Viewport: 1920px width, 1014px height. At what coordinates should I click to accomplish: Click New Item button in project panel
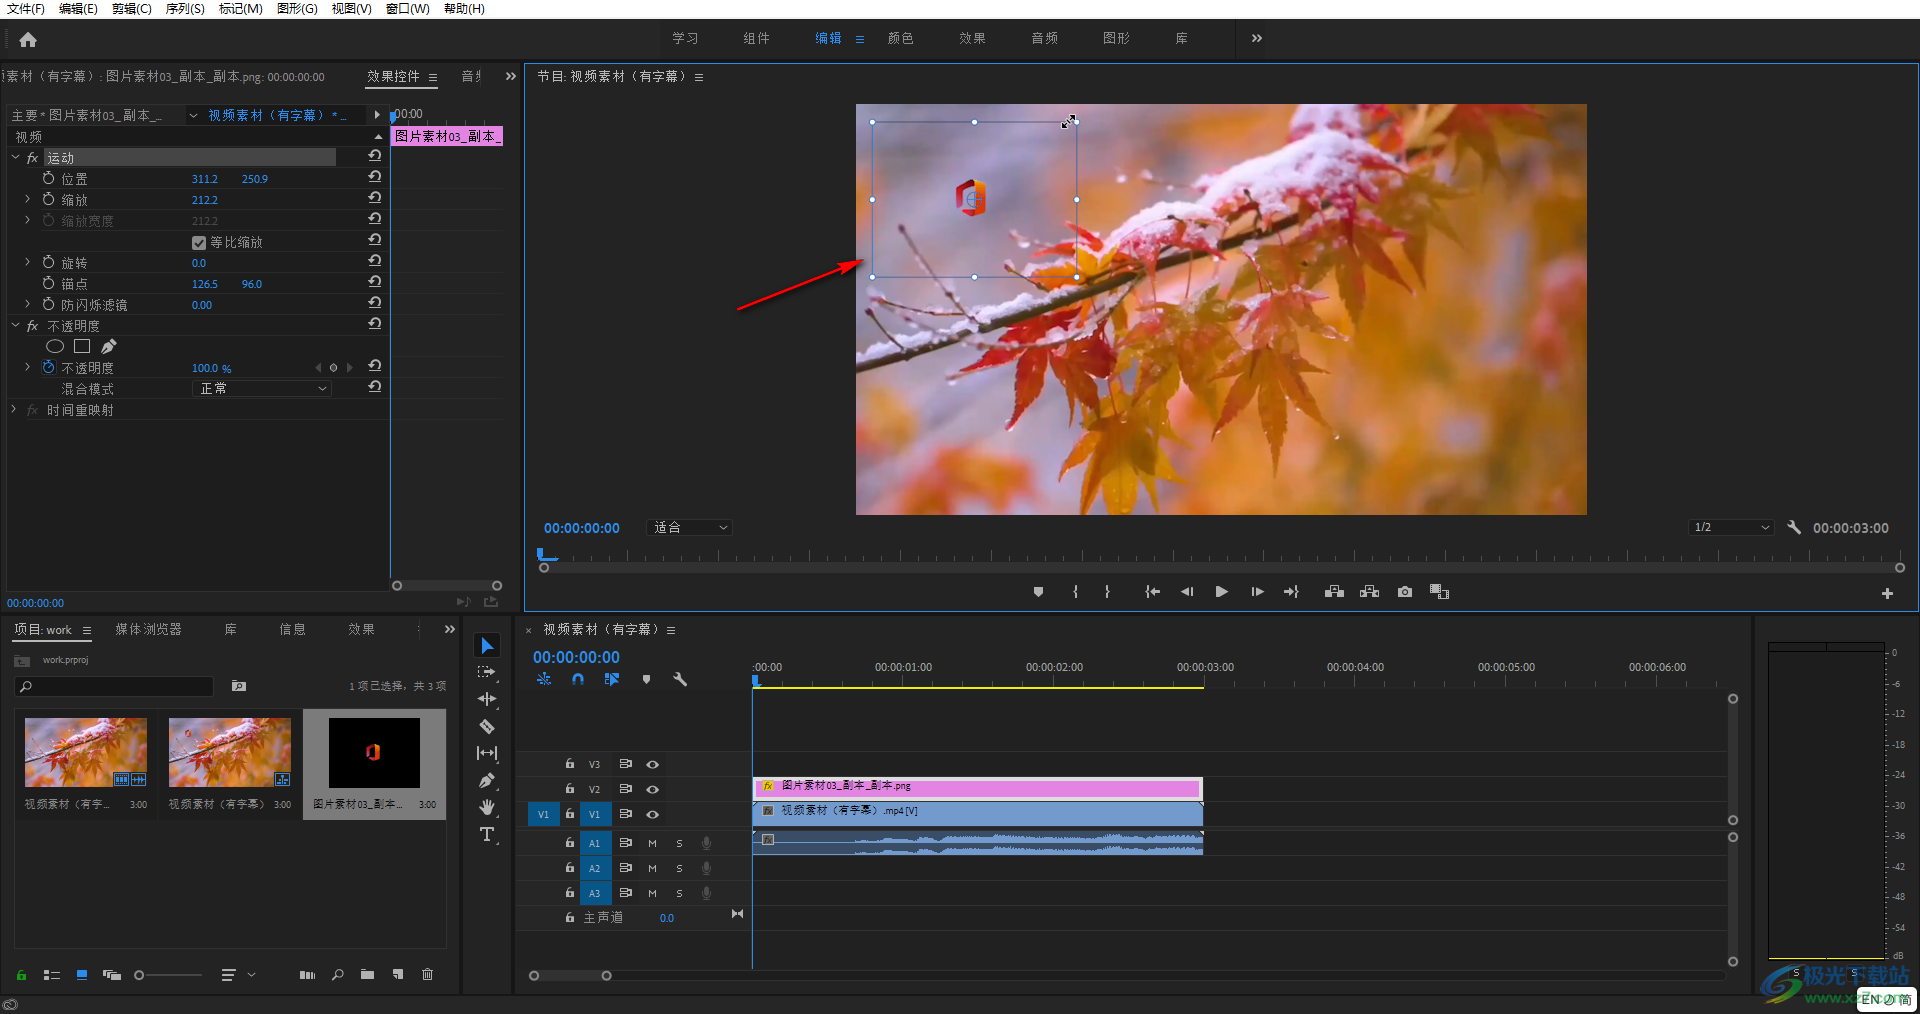click(398, 974)
